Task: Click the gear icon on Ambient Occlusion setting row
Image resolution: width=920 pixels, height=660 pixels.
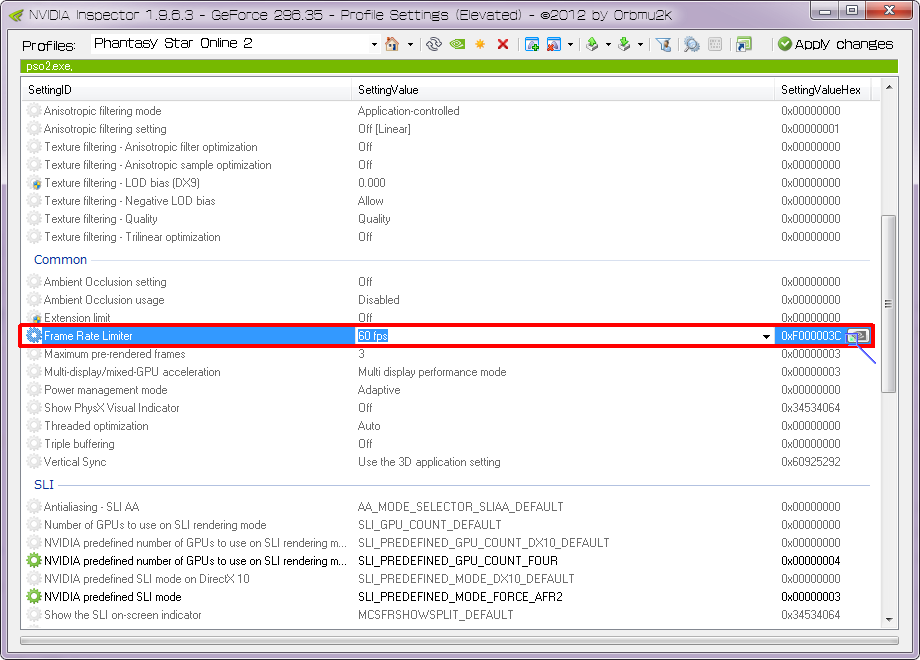Action: [x=34, y=282]
